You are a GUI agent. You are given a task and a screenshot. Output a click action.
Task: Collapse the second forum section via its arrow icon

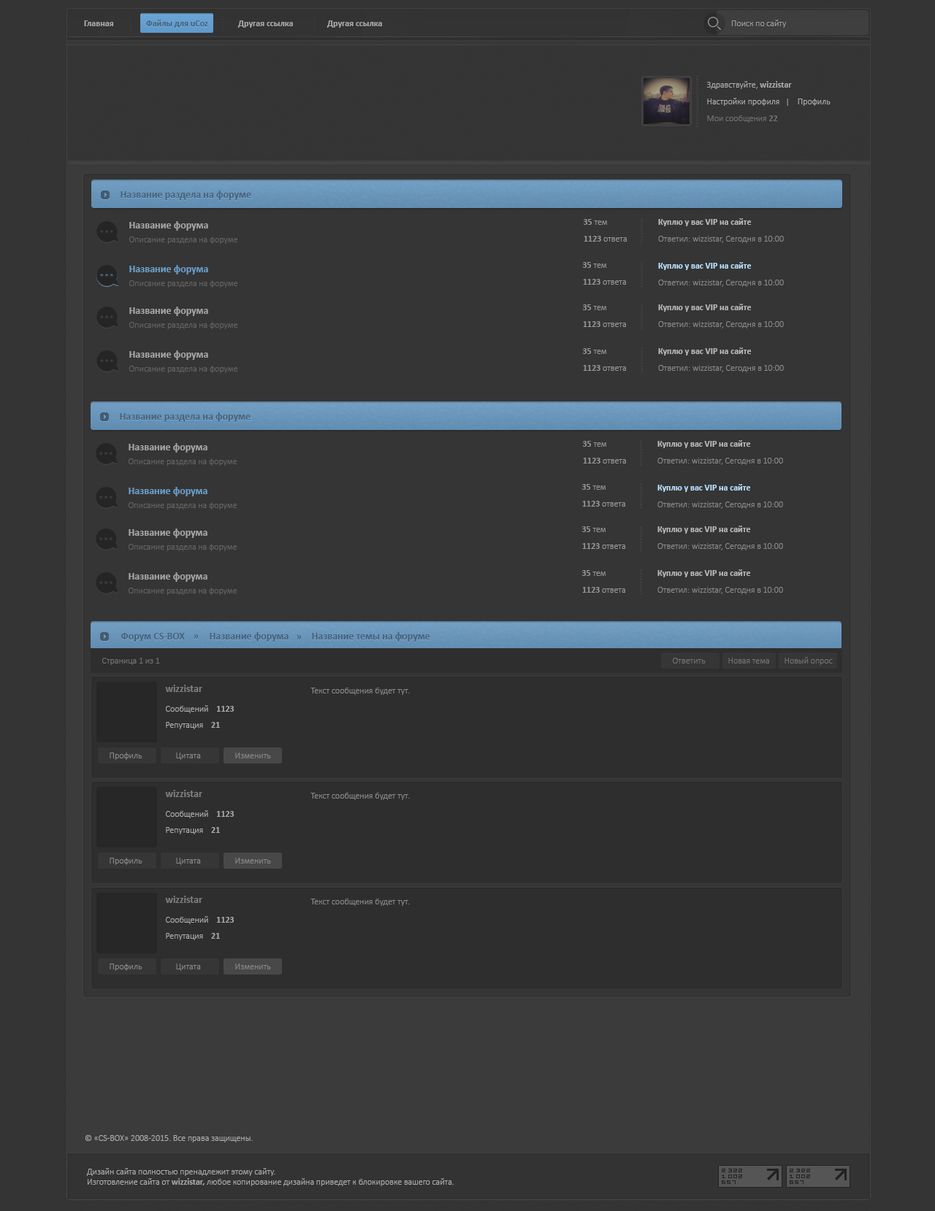104,417
